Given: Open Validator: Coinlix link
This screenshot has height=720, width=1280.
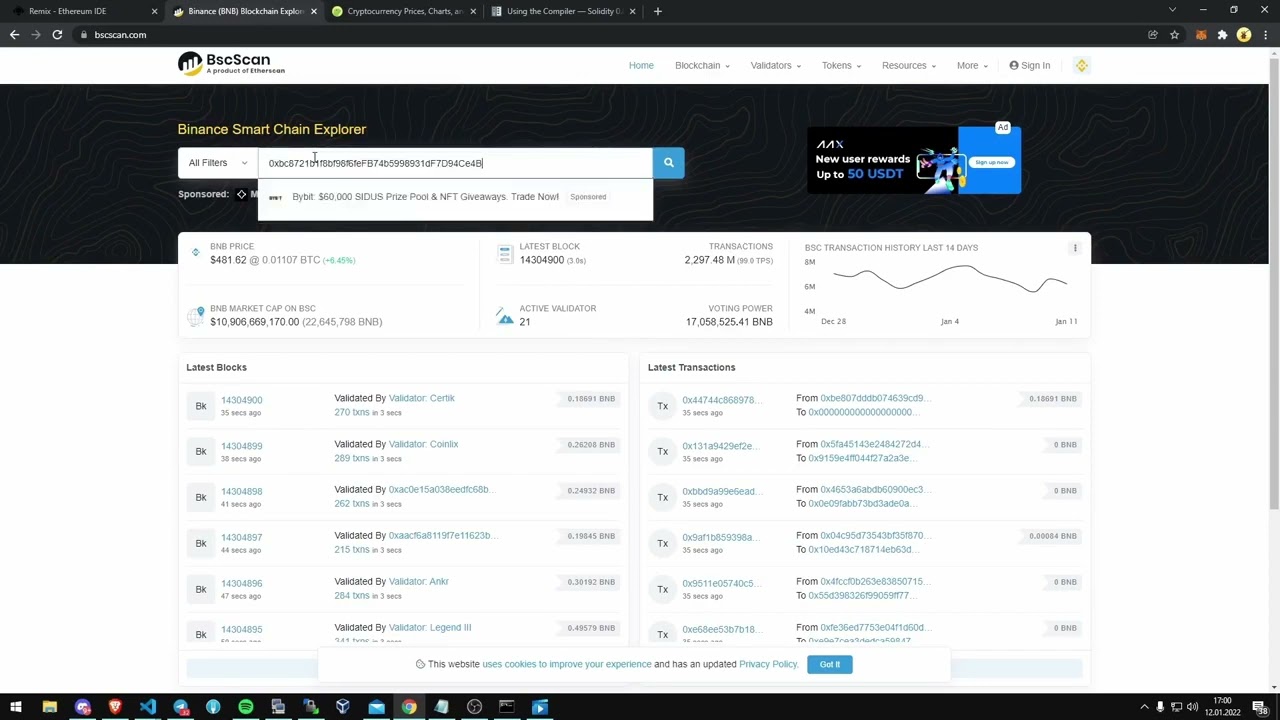Looking at the screenshot, I should pos(424,444).
